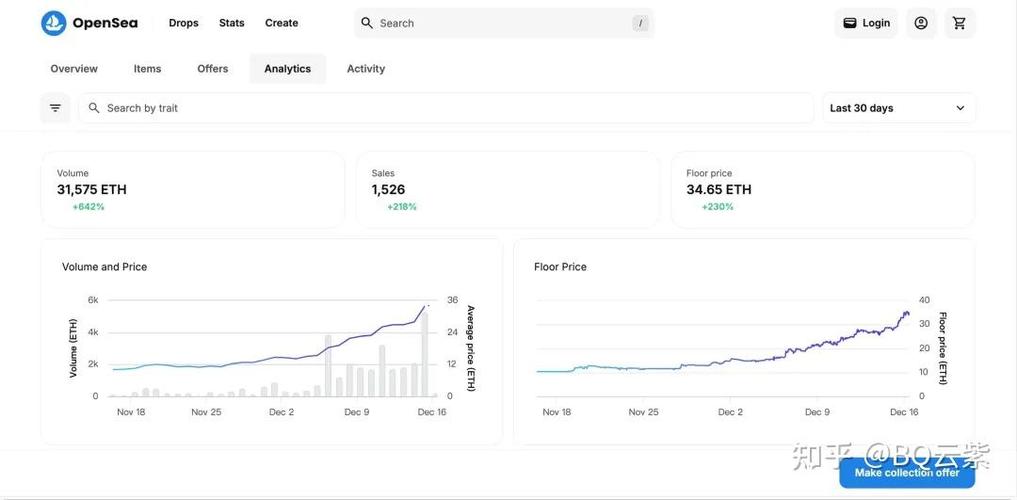The image size is (1017, 500).
Task: Click the Floor price 34.65 ETH value
Action: coord(719,189)
